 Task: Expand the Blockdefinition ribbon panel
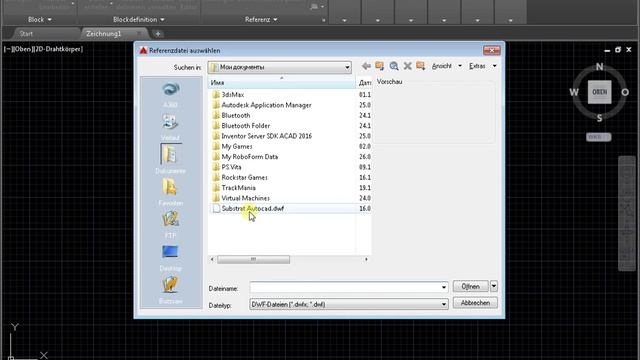point(139,20)
